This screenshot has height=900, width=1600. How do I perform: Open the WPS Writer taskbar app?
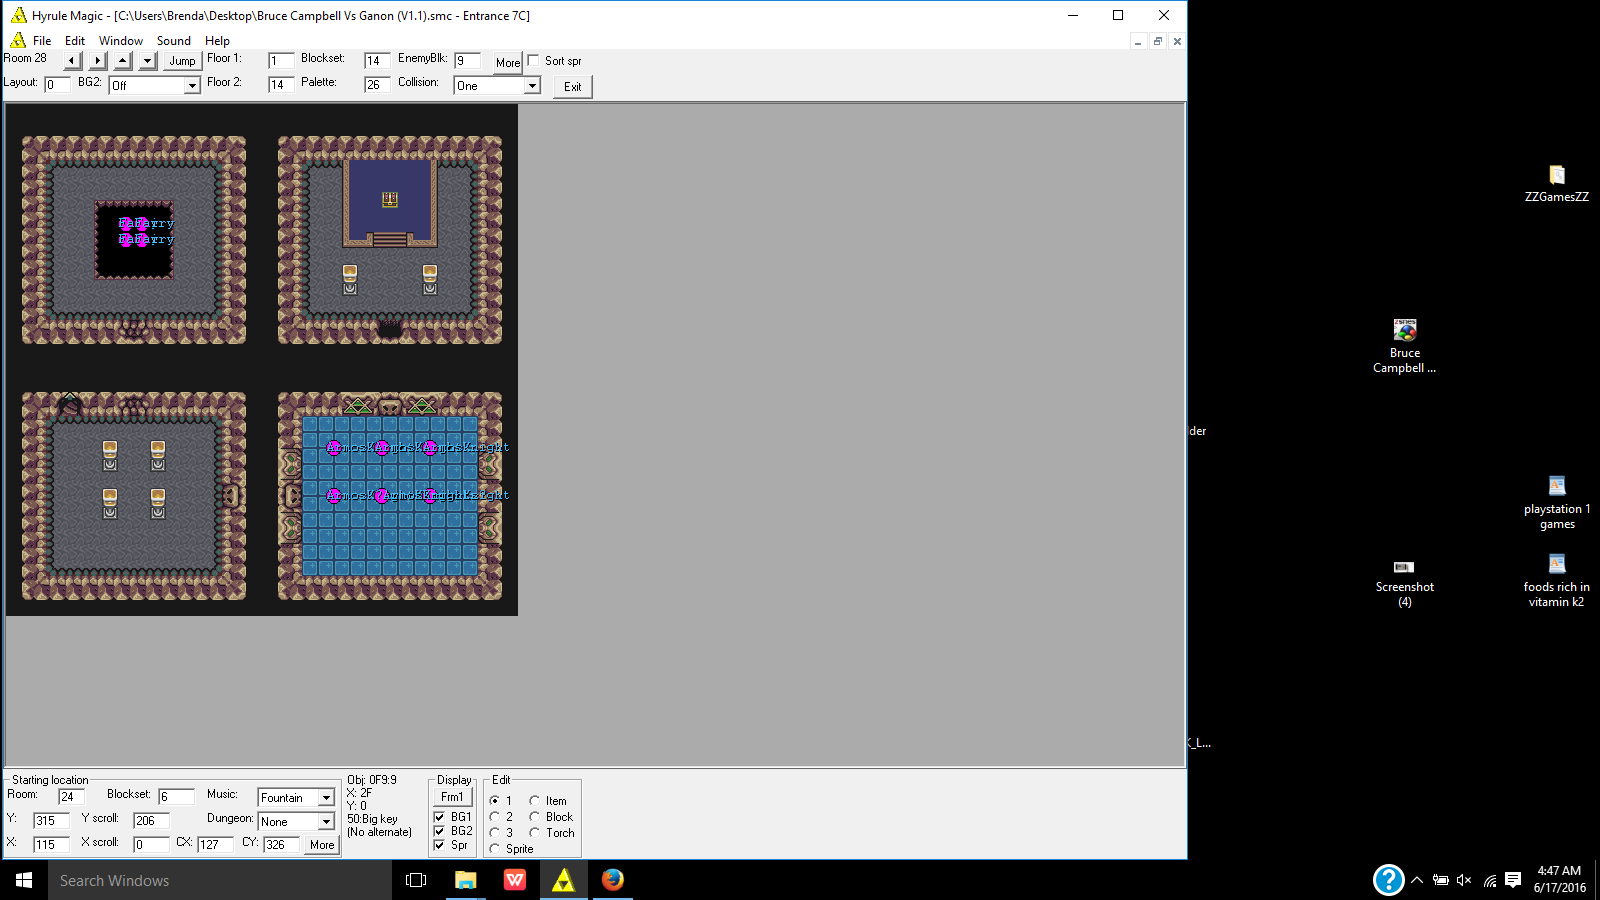coord(514,880)
